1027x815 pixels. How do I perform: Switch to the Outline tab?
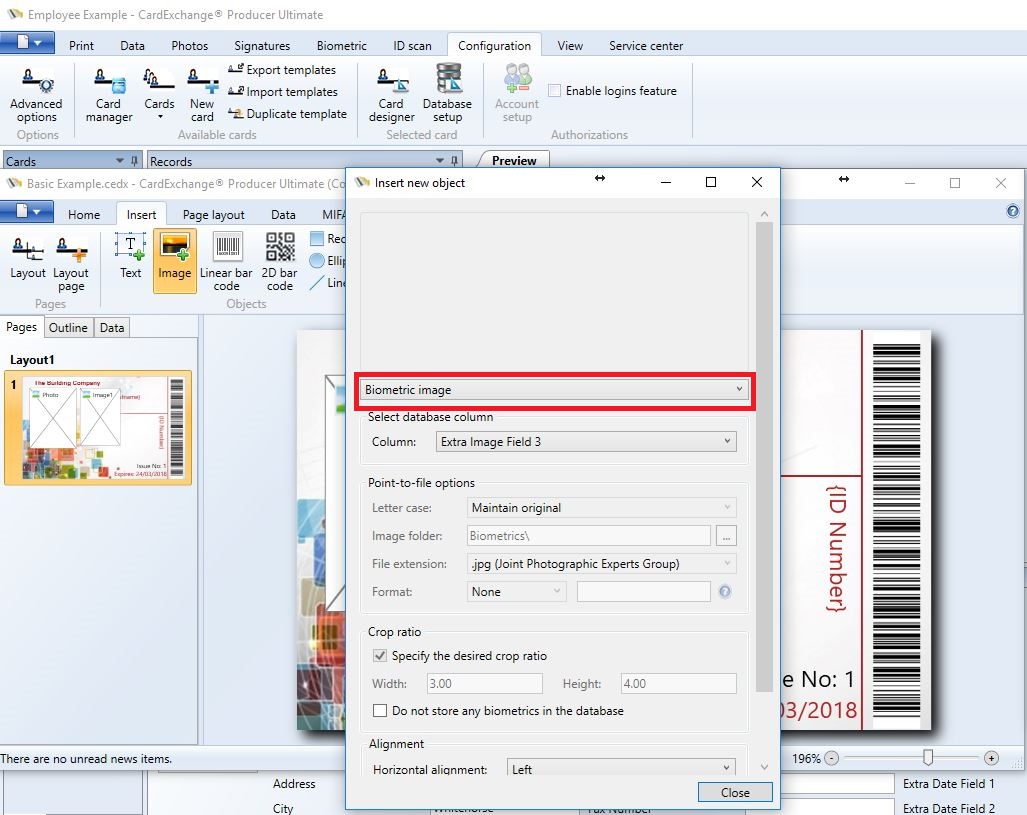[x=68, y=328]
